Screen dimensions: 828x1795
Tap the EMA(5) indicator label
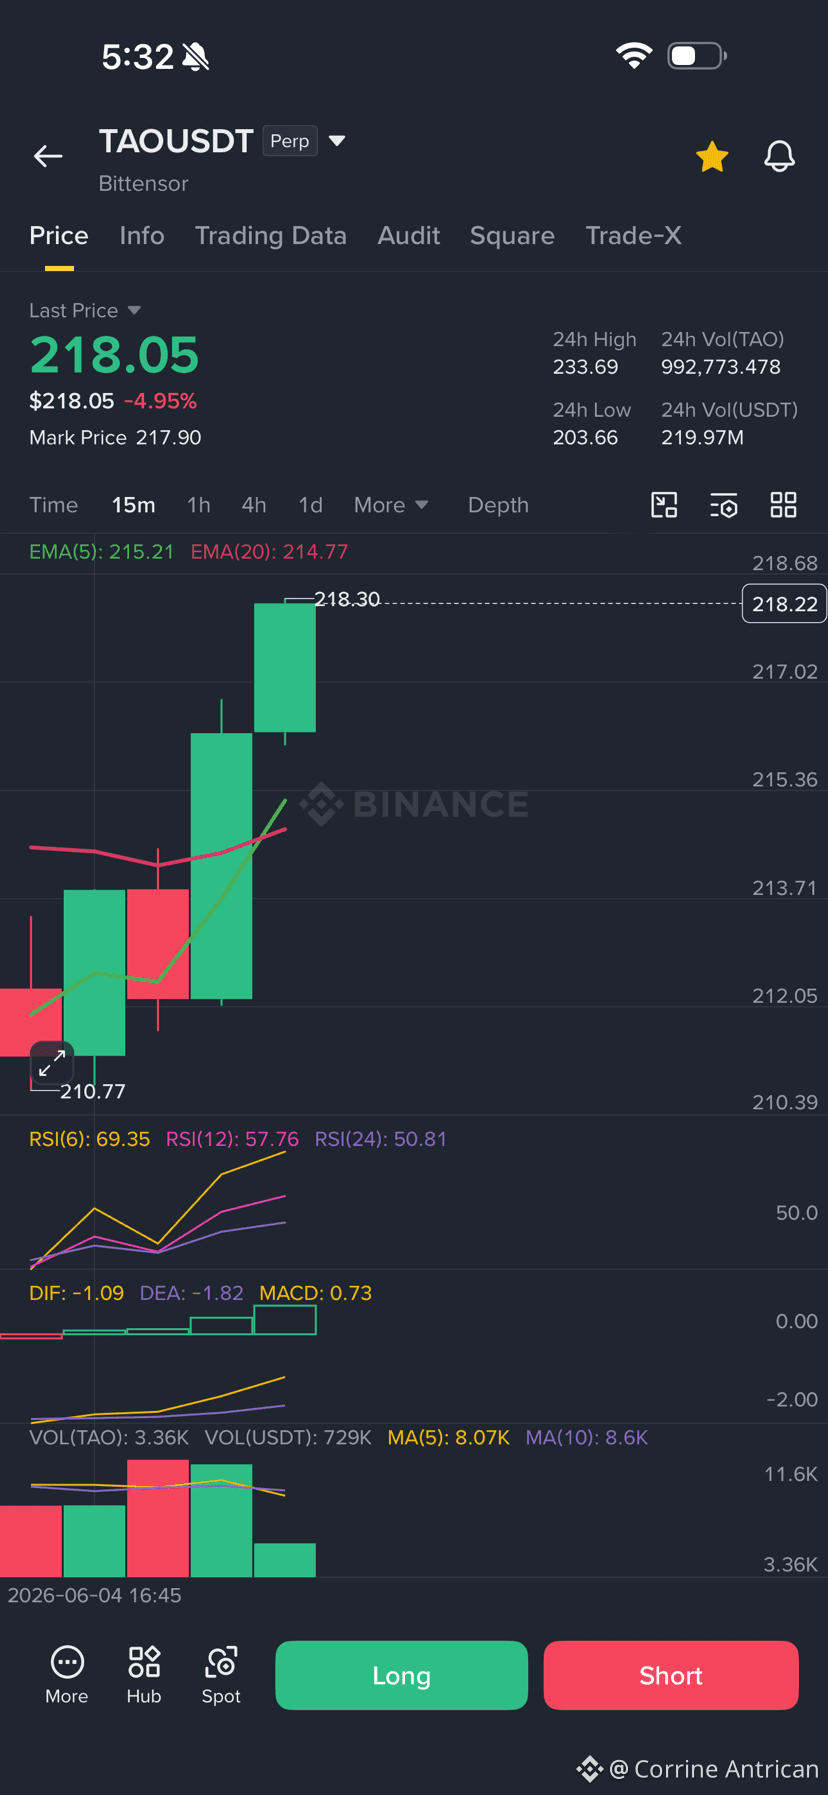pyautogui.click(x=102, y=552)
